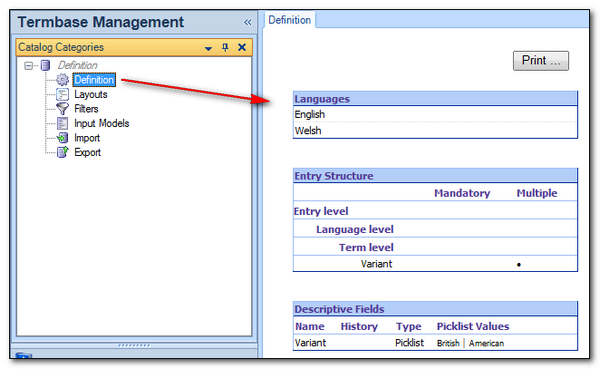Screen dimensions: 600x369
Task: Click the Export arrow icon
Action: tap(62, 152)
